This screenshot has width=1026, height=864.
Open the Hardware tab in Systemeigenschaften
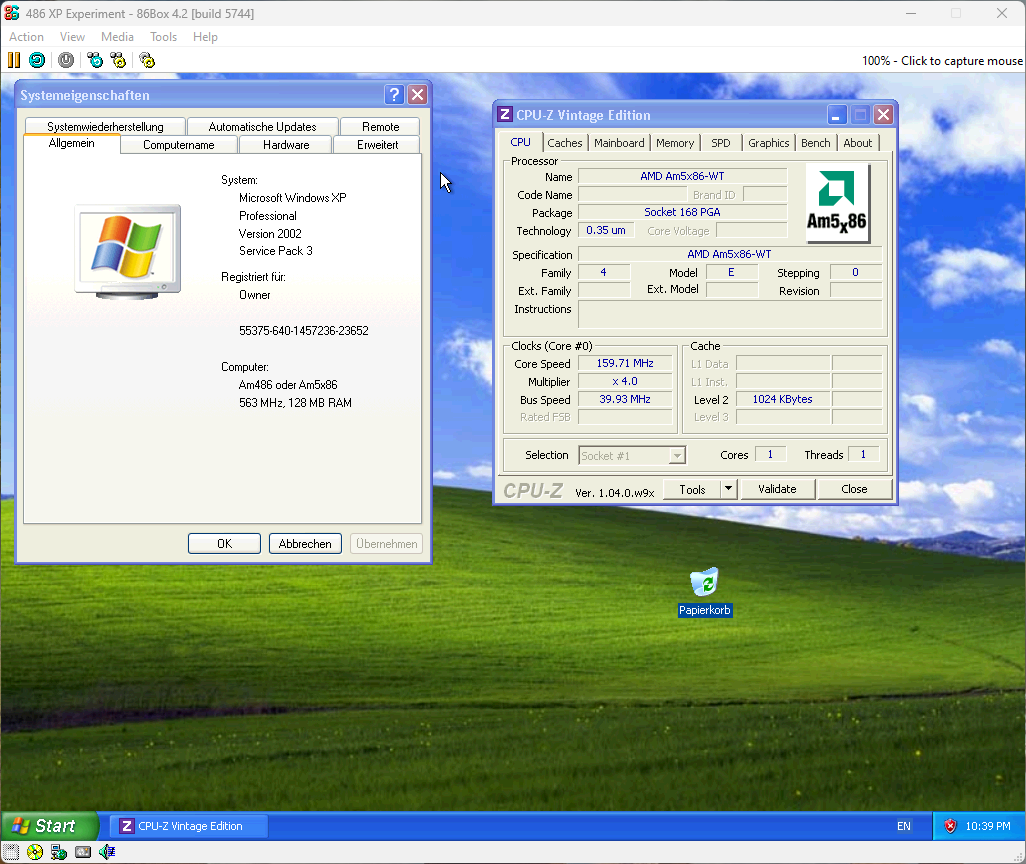tap(285, 144)
